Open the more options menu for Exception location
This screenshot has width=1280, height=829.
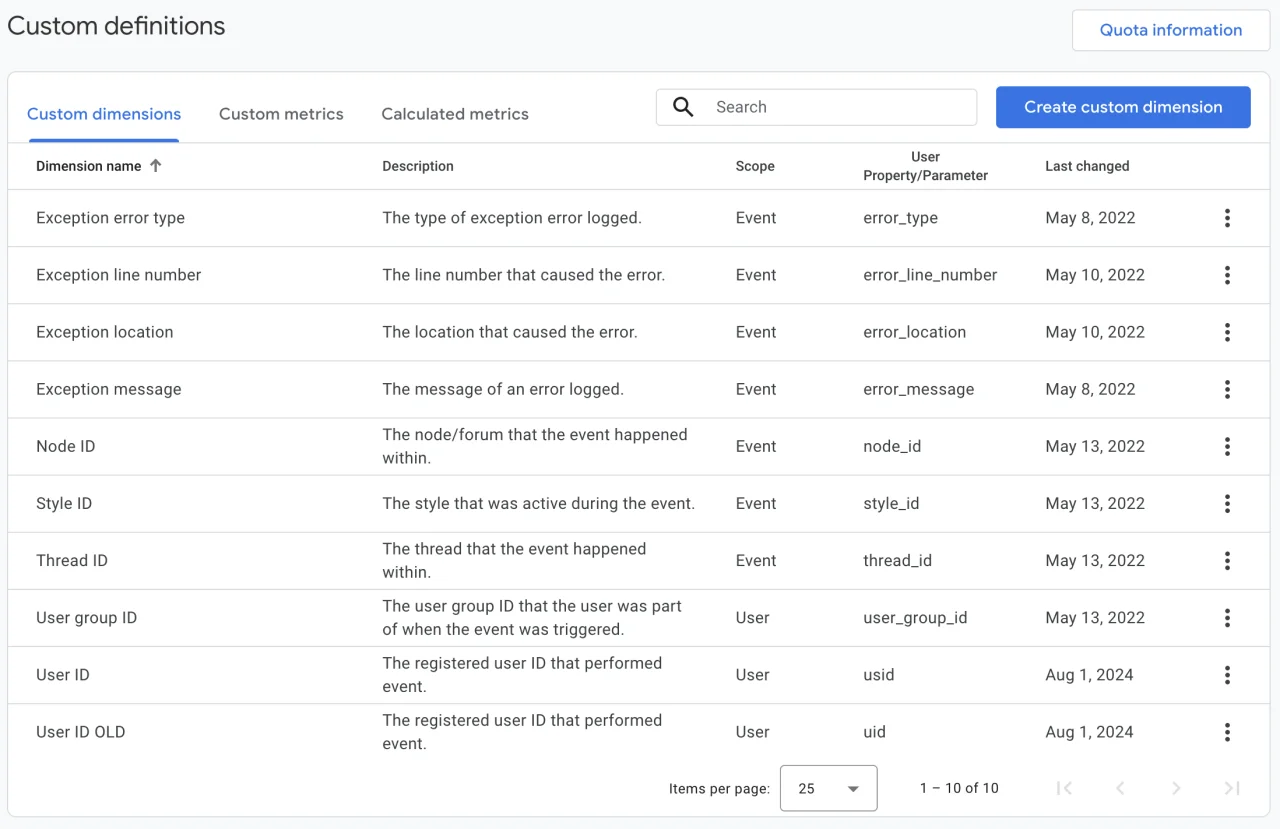1227,332
